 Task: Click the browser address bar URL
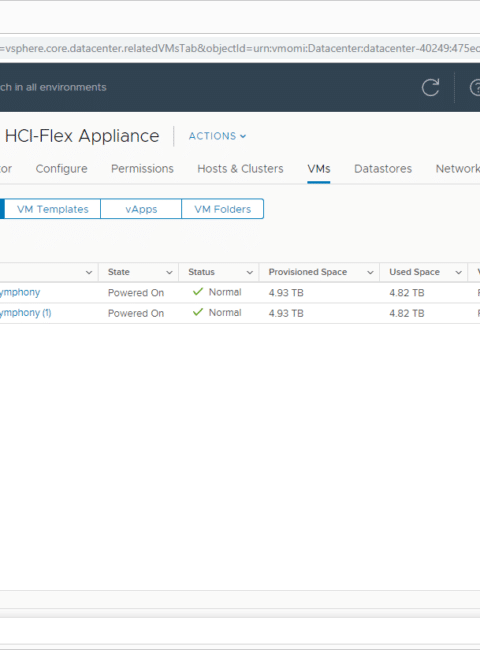pyautogui.click(x=240, y=49)
